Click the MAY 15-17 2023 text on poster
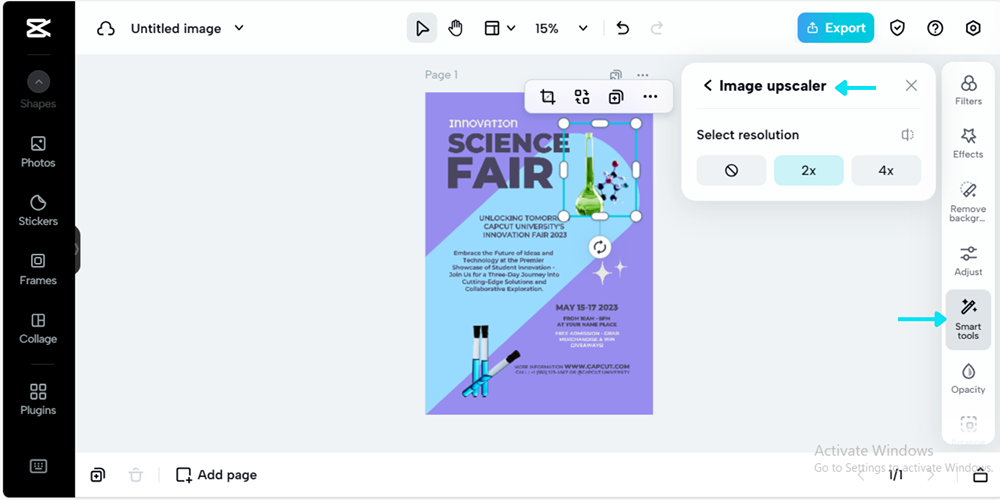This screenshot has width=1000, height=500. [x=586, y=307]
